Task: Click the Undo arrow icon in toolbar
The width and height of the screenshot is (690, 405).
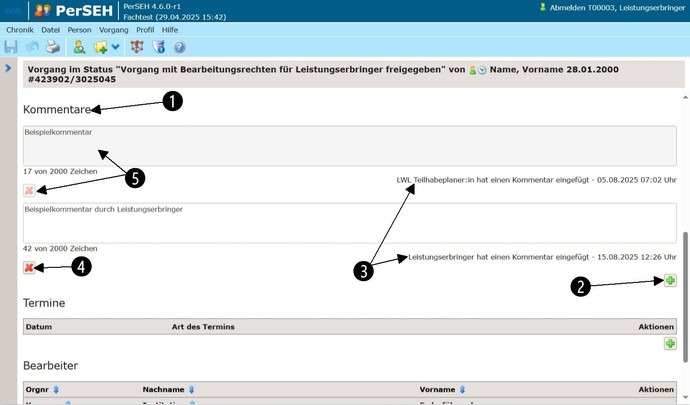Action: [32, 47]
